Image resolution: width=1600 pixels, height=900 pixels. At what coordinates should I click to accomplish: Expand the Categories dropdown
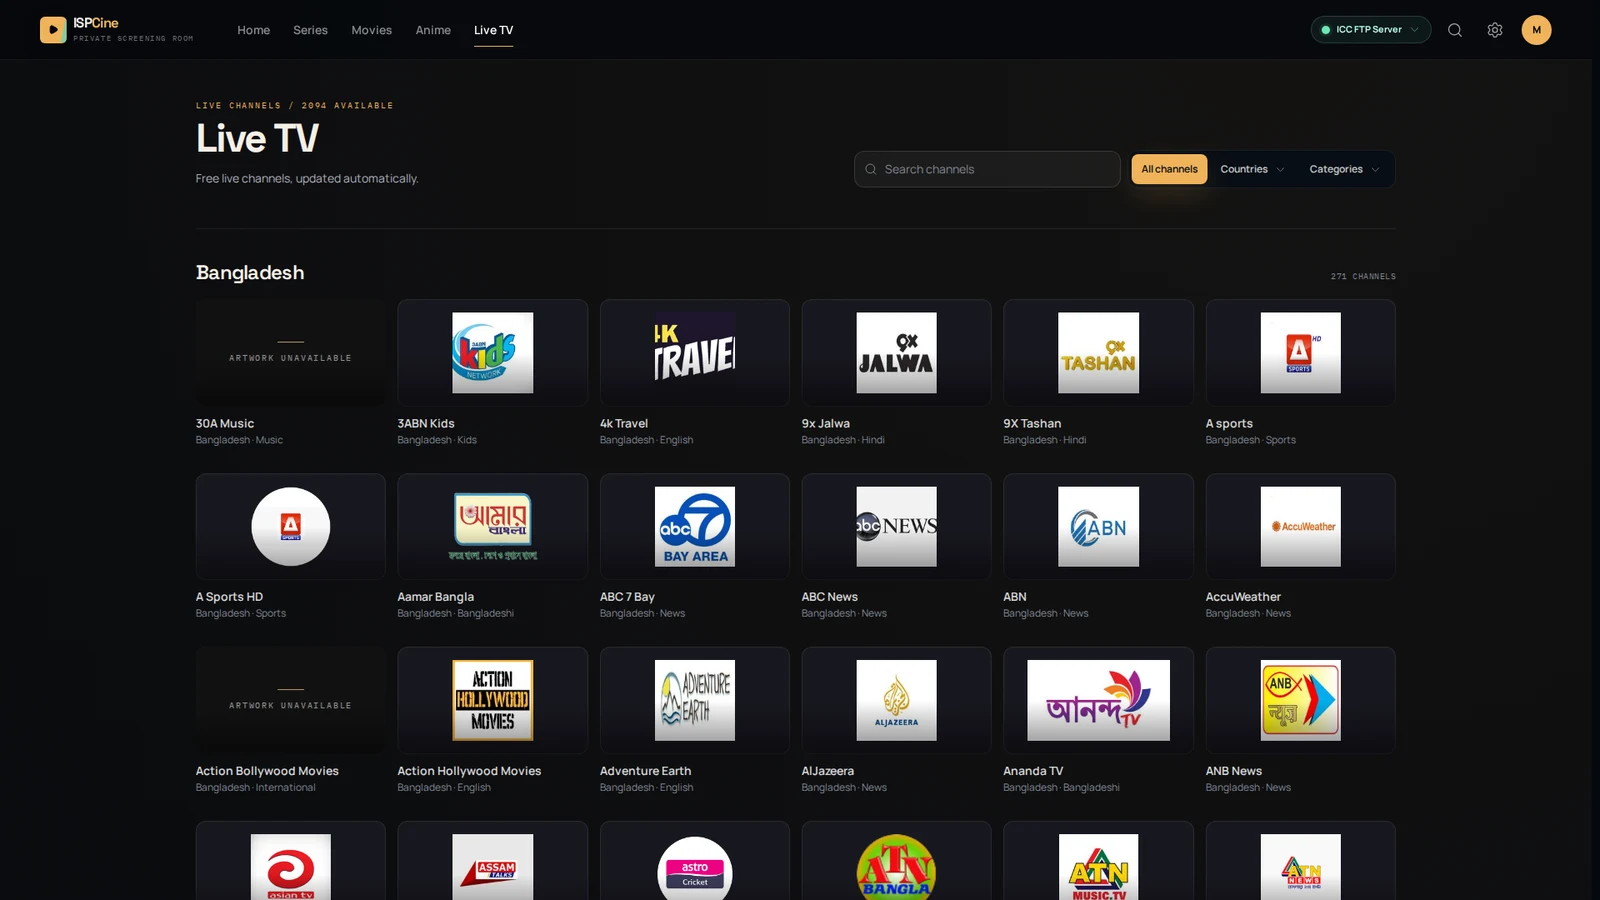1344,169
